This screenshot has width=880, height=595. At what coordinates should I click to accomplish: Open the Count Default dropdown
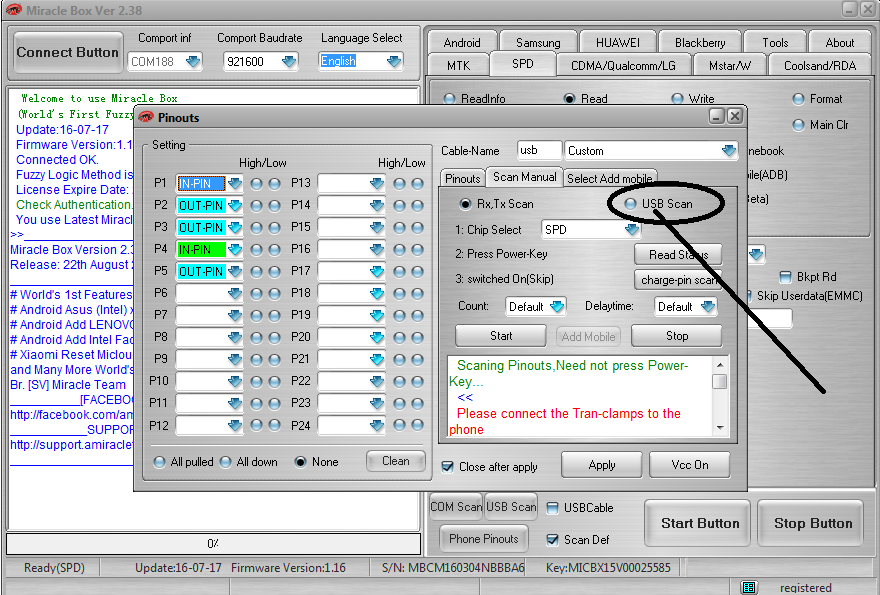557,306
